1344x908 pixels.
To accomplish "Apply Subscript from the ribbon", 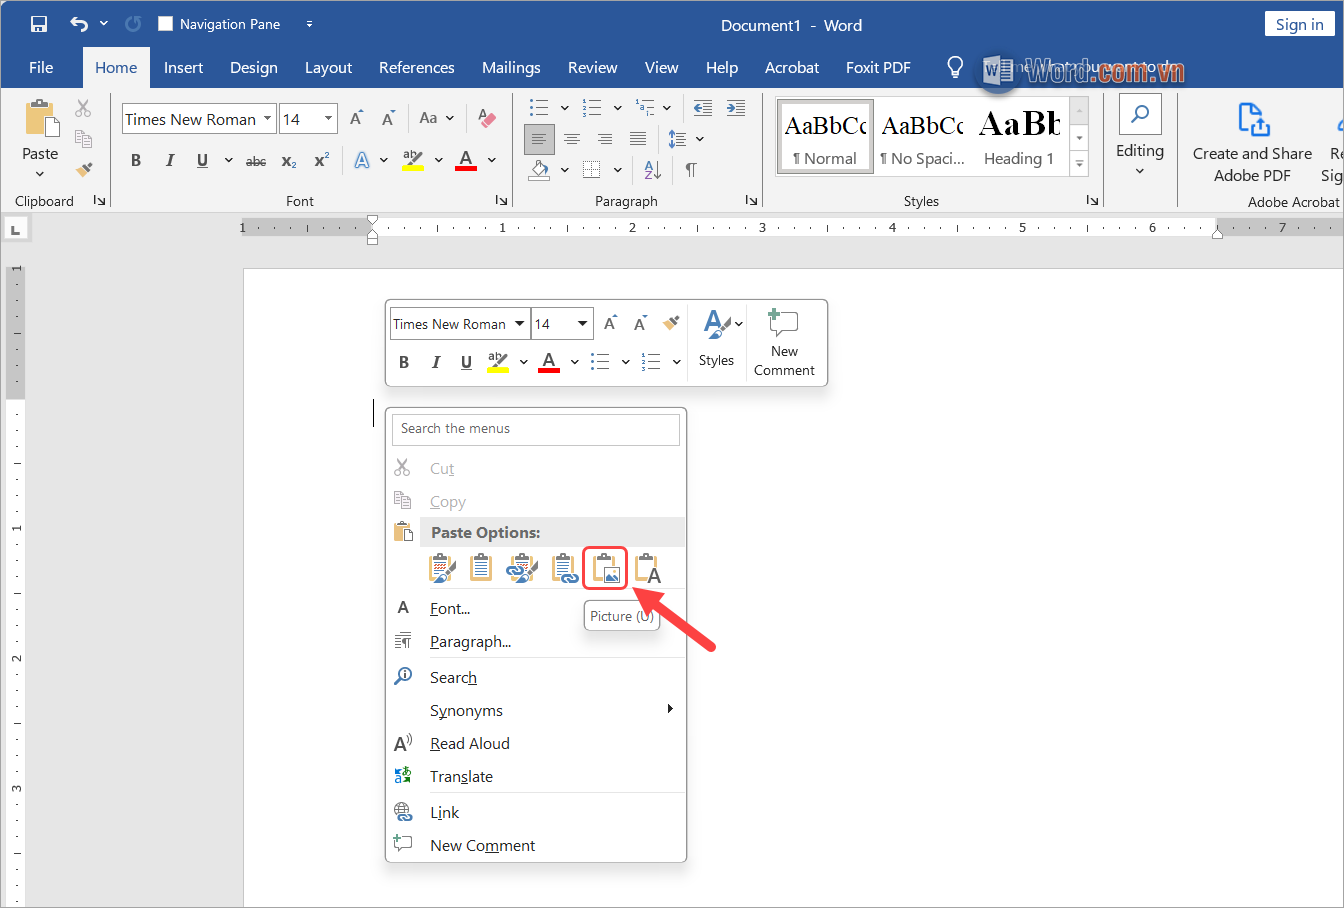I will click(289, 160).
